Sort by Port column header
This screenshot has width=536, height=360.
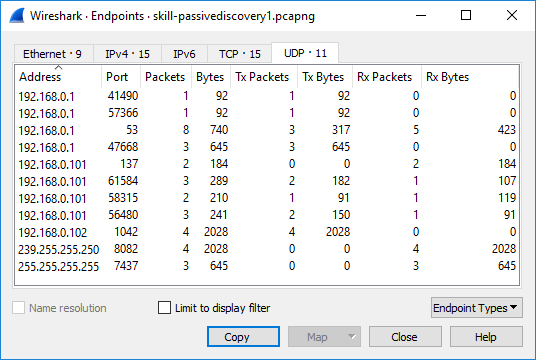[121, 77]
